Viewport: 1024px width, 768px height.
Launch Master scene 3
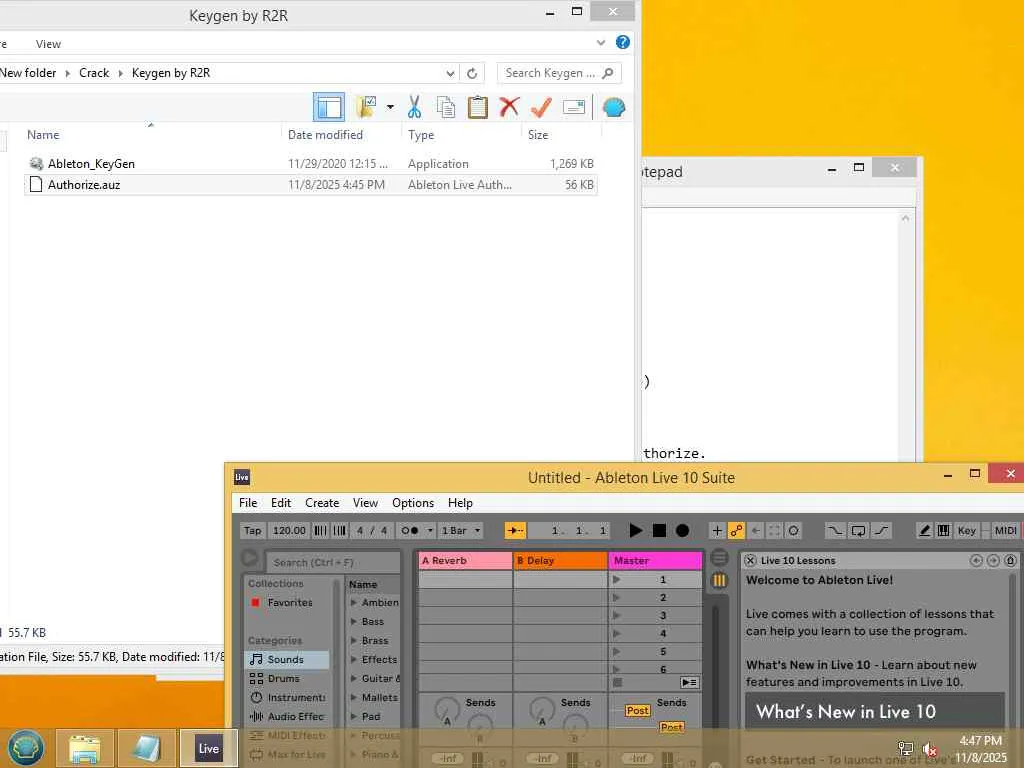click(x=616, y=615)
